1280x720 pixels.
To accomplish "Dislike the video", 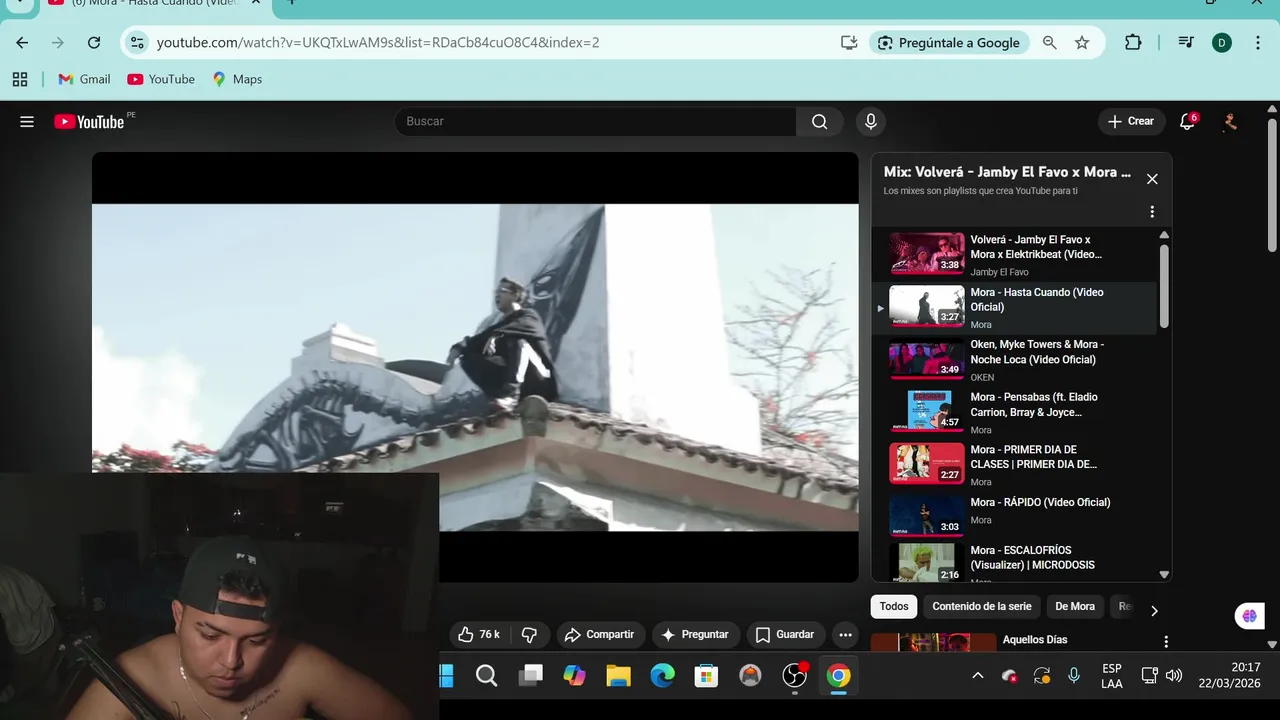I will (x=530, y=634).
